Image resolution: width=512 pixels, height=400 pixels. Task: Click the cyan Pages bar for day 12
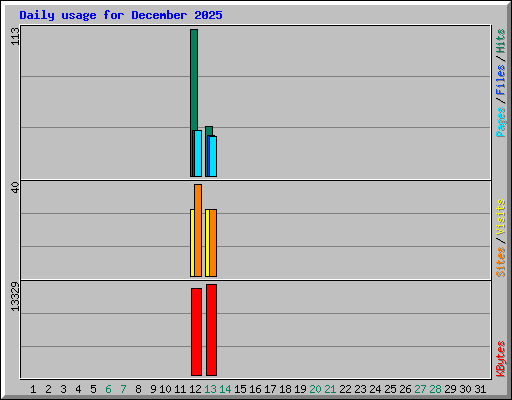(x=198, y=153)
